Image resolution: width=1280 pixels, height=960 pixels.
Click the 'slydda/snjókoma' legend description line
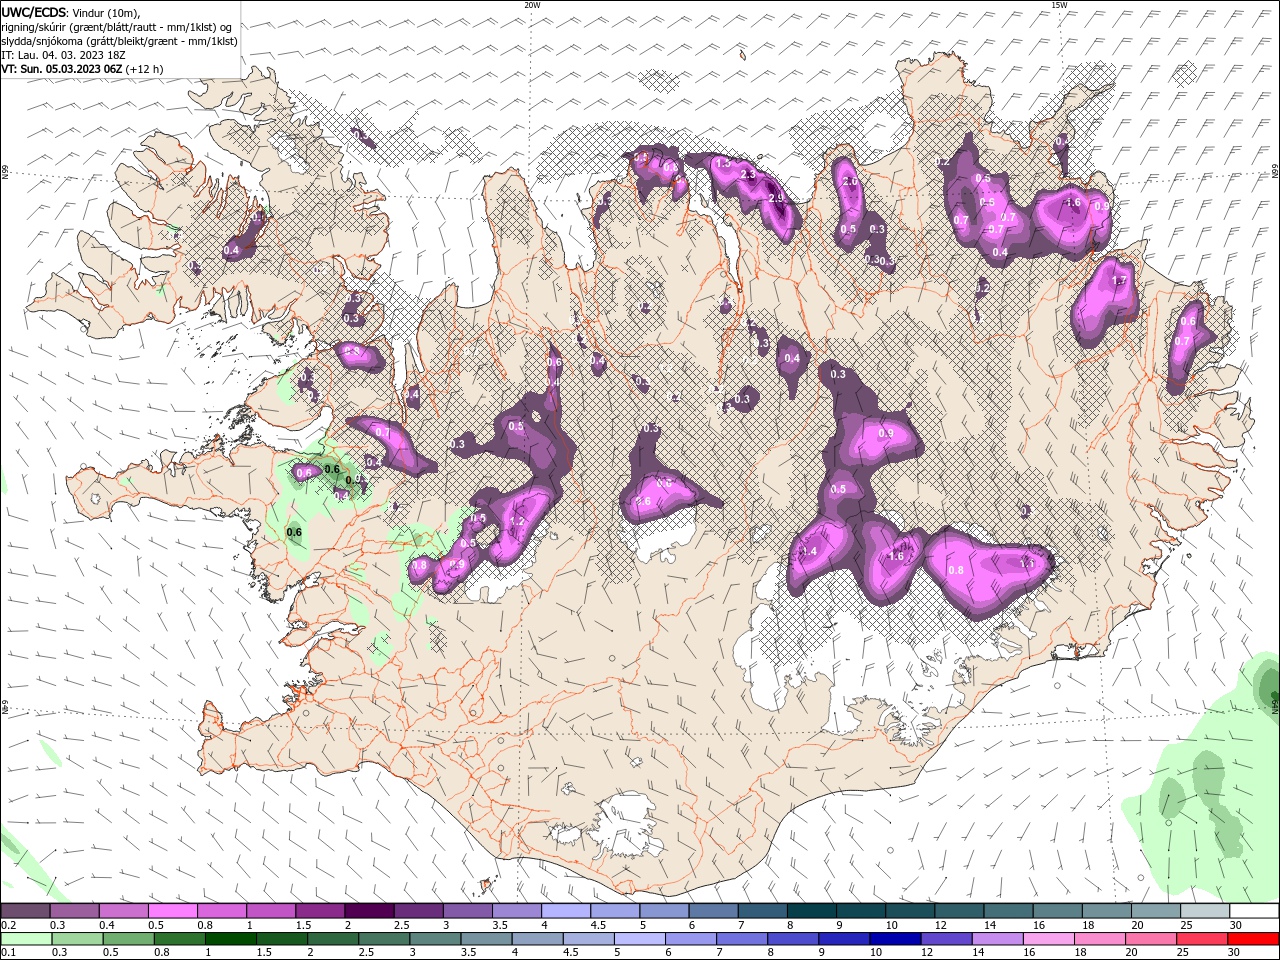coord(119,41)
